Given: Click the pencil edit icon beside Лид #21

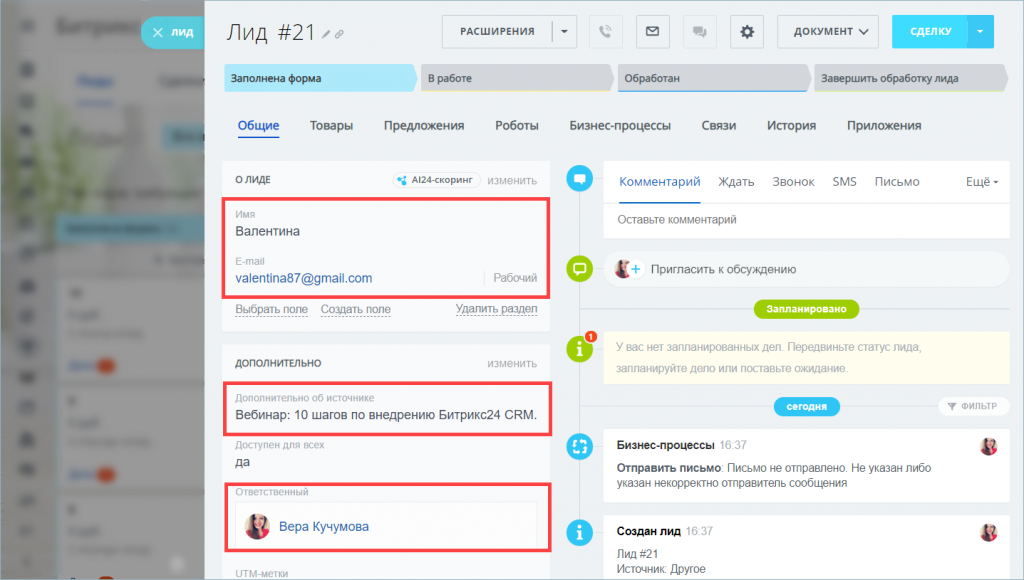Looking at the screenshot, I should click(x=325, y=34).
